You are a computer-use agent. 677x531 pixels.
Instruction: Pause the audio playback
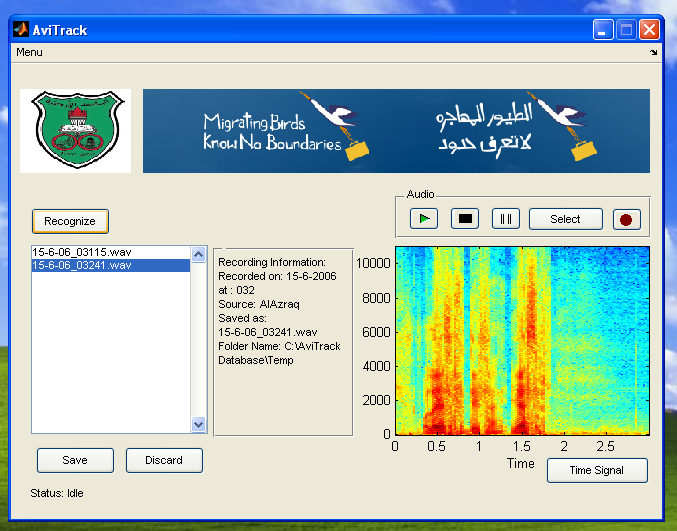506,219
